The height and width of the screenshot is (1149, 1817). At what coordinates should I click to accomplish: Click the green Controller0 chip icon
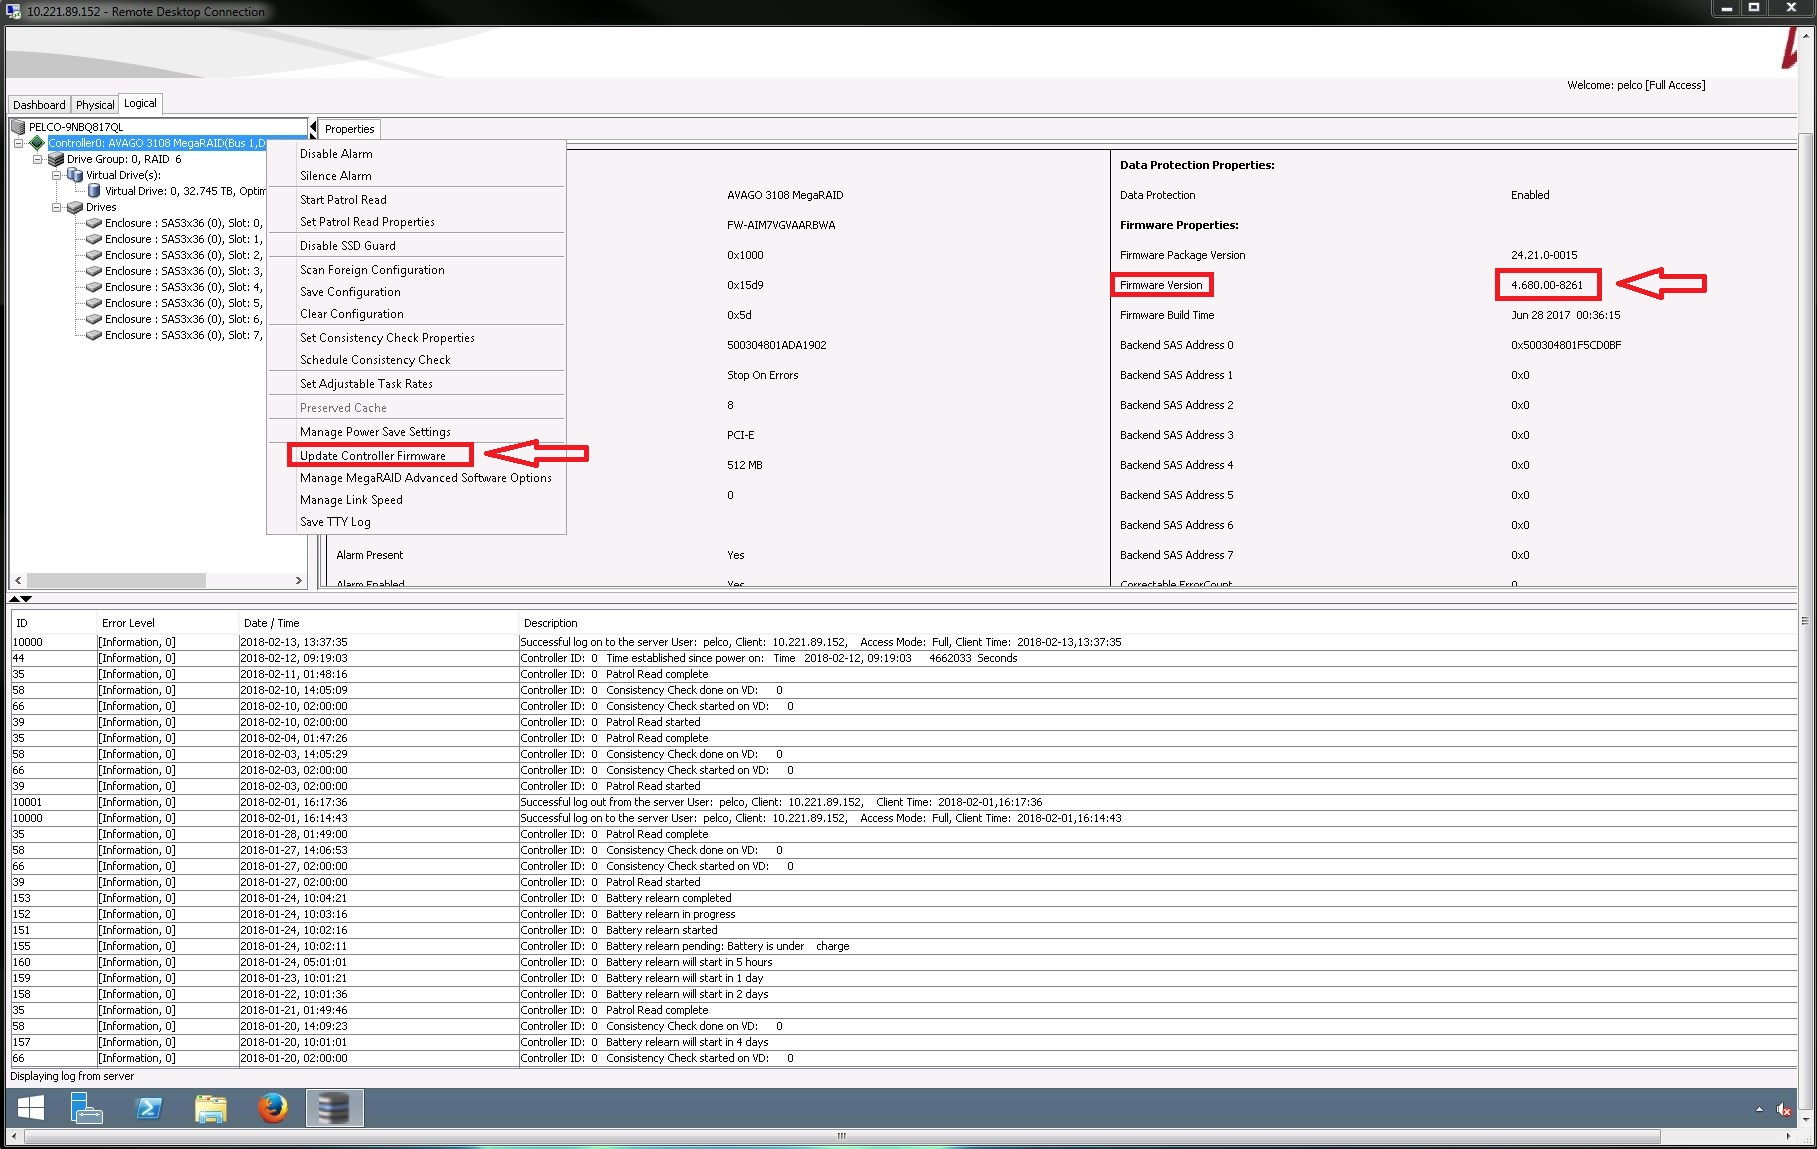pyautogui.click(x=37, y=143)
